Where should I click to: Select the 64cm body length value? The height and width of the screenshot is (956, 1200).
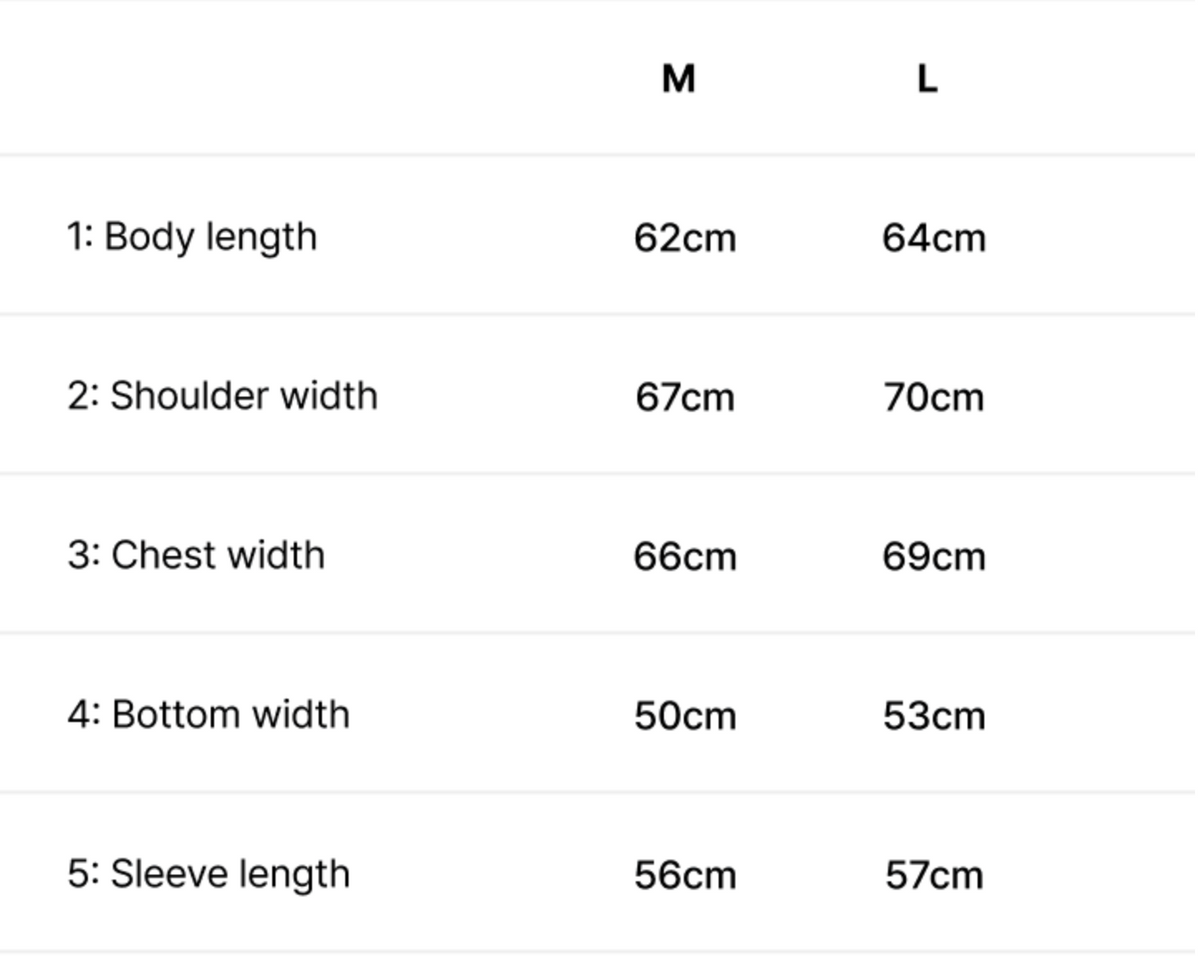click(934, 238)
